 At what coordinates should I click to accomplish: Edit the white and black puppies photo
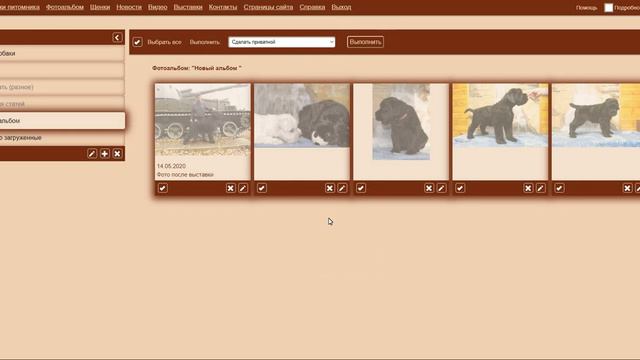[342, 188]
